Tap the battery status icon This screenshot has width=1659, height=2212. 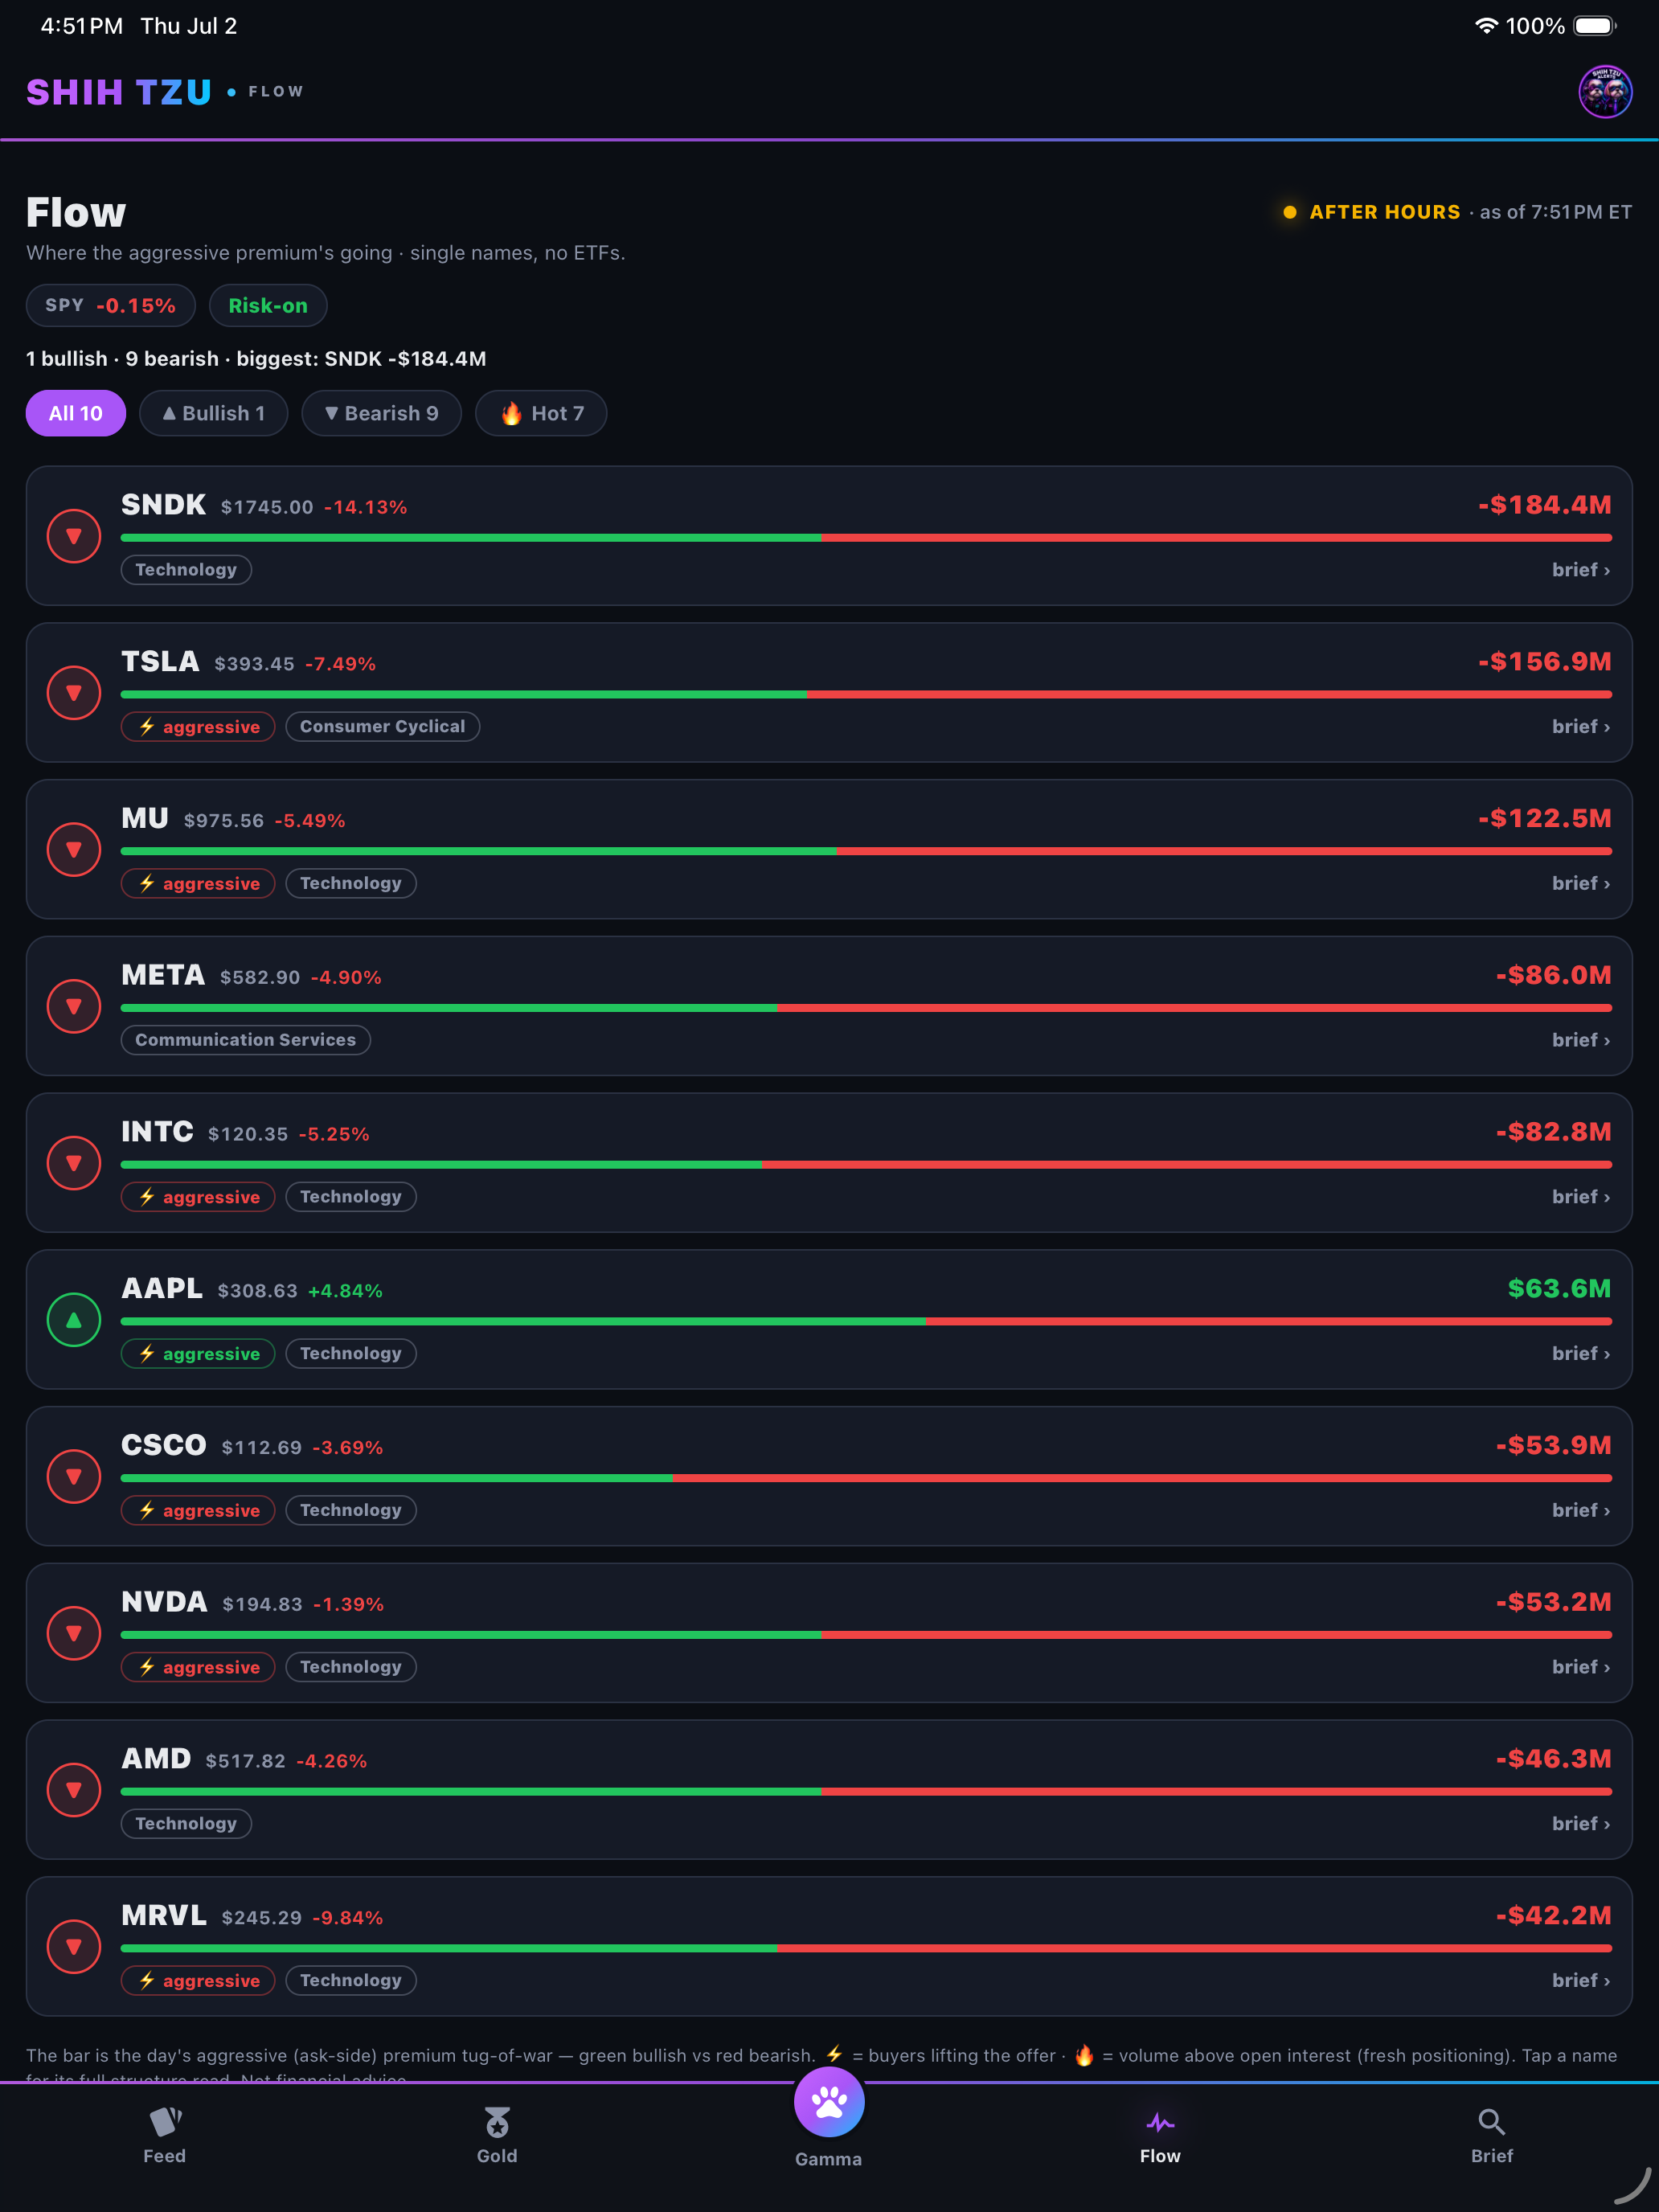[1595, 26]
